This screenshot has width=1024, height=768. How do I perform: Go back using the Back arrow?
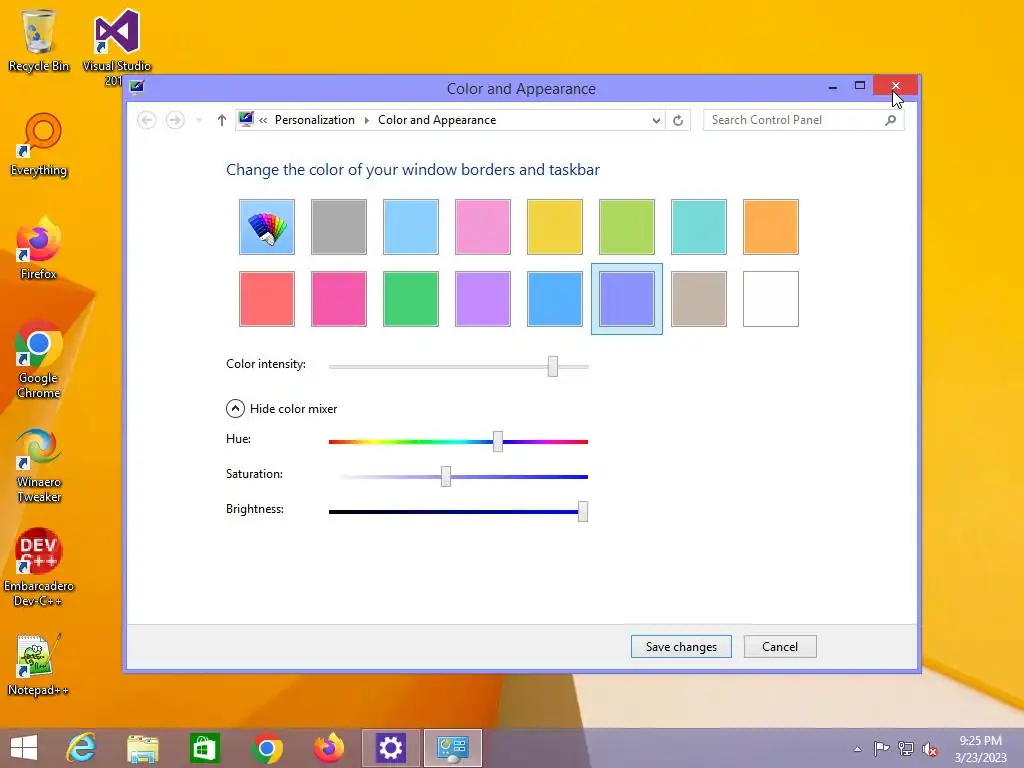[x=146, y=120]
